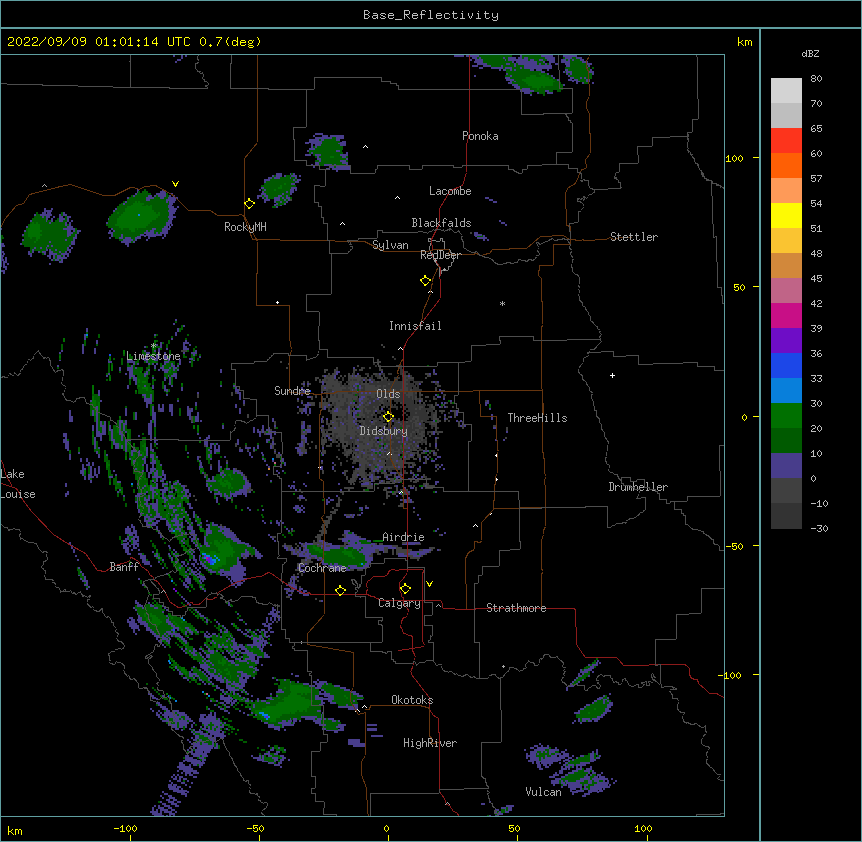This screenshot has width=862, height=842.
Task: Click the Limestone label
Action: [153, 356]
